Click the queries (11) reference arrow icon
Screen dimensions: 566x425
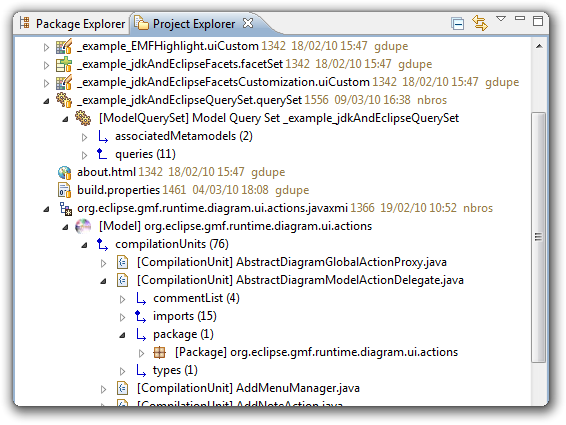coord(102,154)
